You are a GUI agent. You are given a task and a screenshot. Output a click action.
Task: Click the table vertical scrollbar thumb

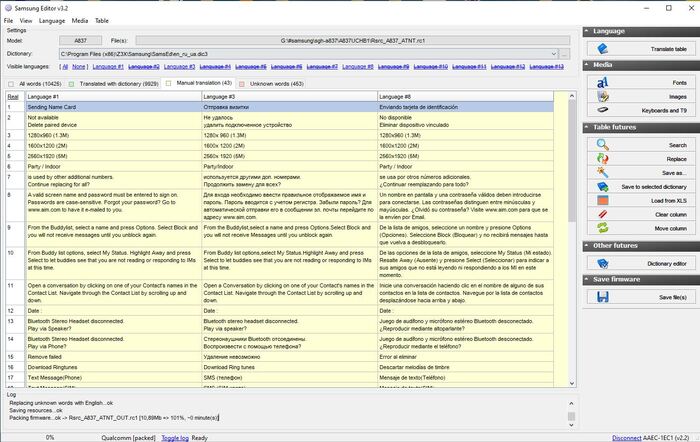click(x=572, y=161)
